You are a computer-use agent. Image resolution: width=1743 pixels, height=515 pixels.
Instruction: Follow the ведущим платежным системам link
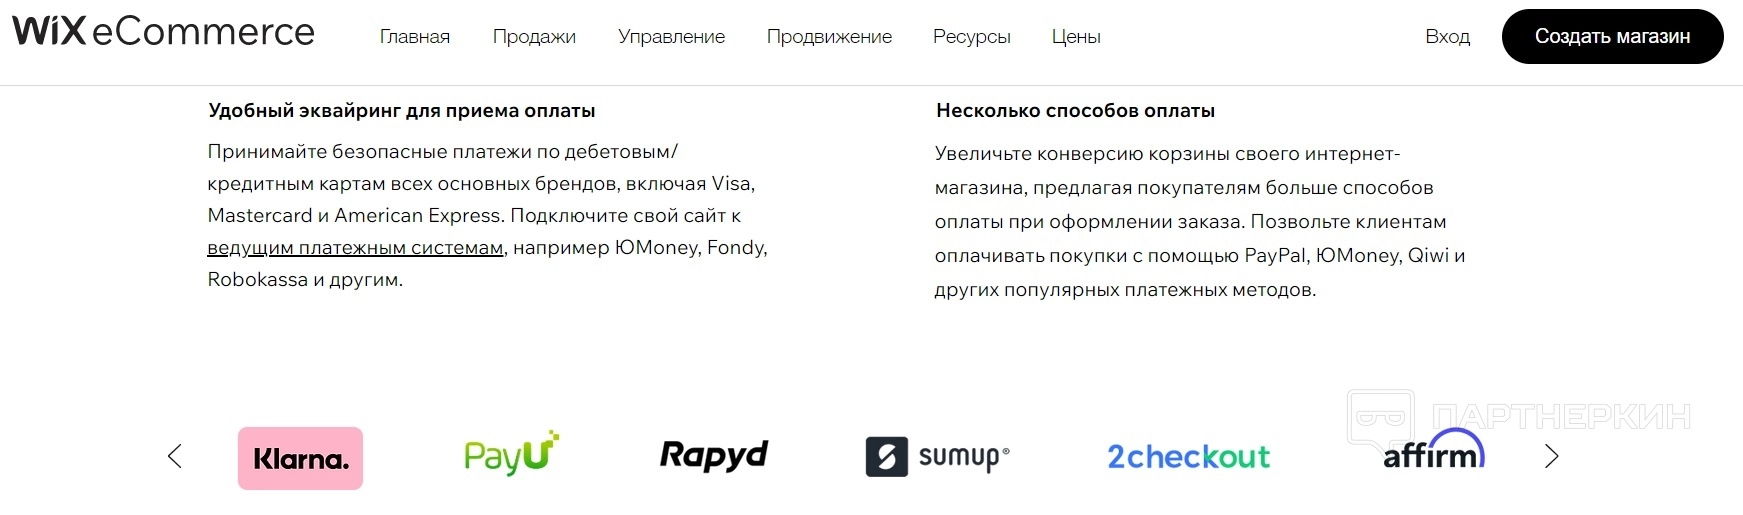pos(355,248)
